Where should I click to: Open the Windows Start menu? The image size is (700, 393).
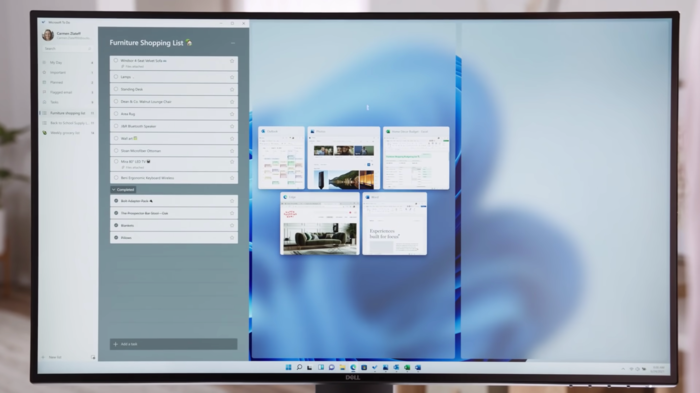click(288, 367)
